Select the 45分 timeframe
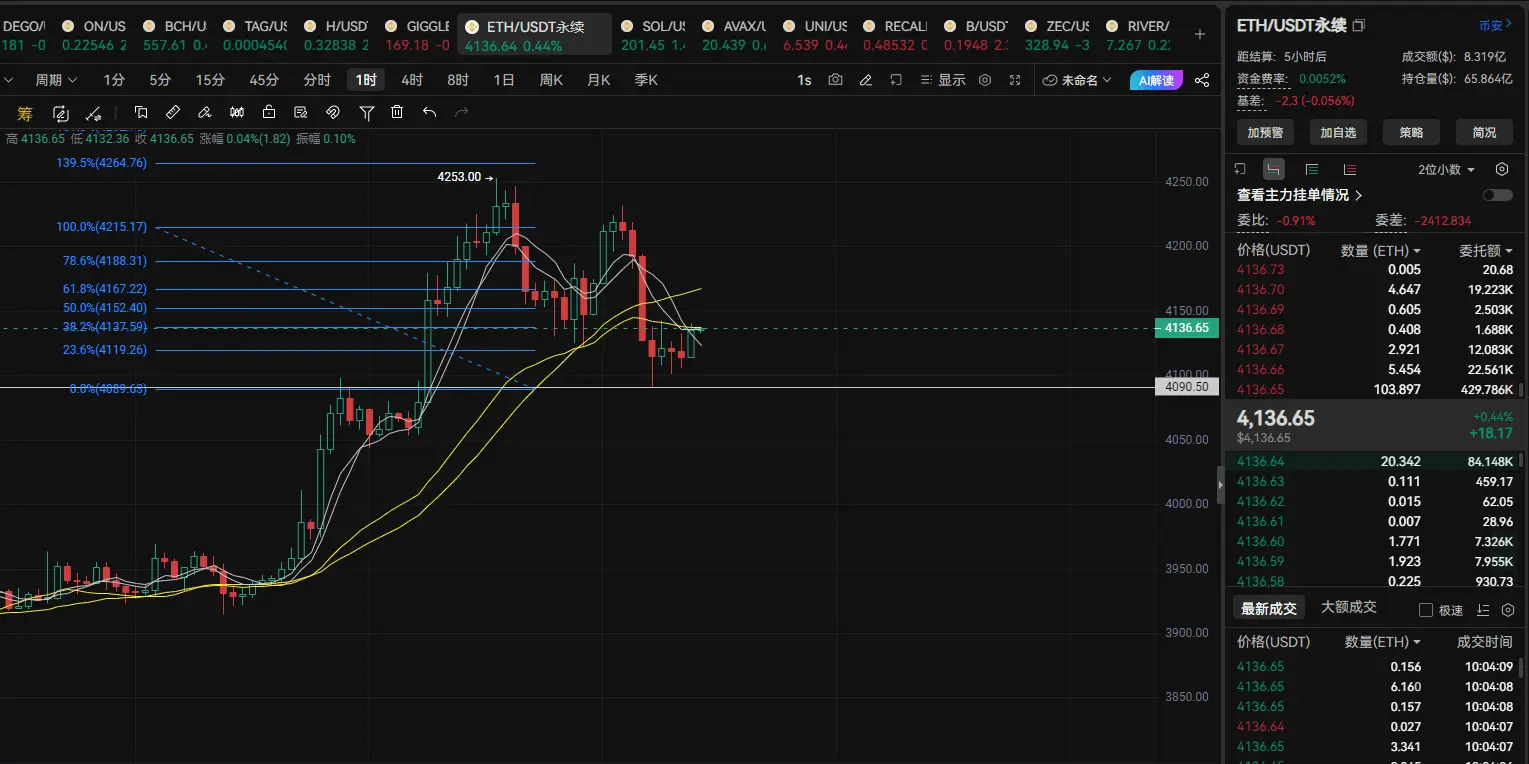 264,80
